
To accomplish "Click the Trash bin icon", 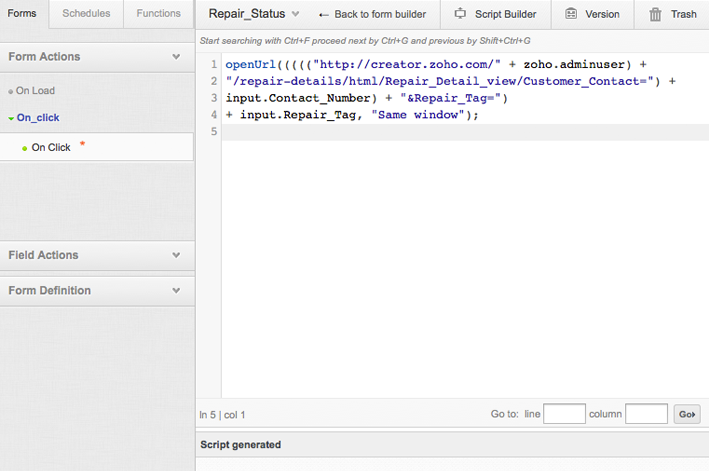I will click(x=655, y=15).
